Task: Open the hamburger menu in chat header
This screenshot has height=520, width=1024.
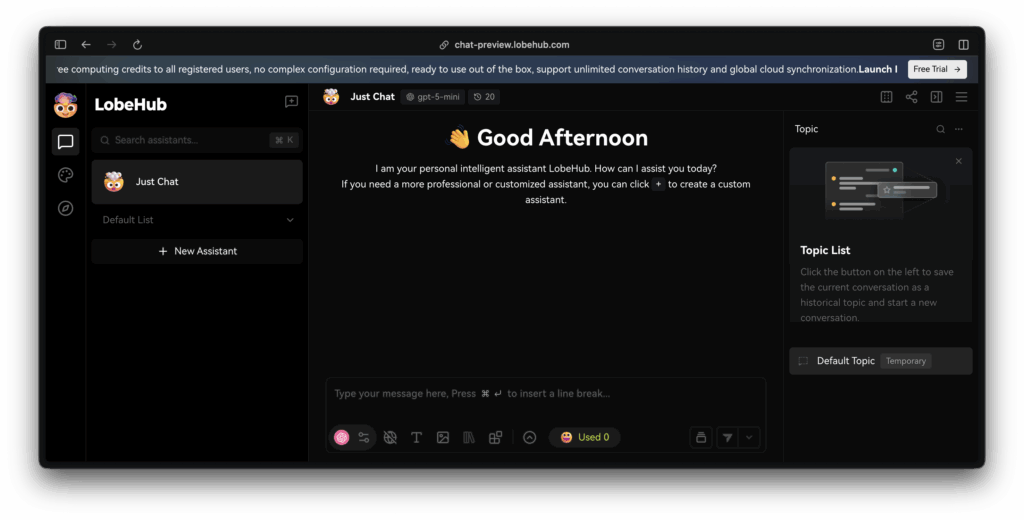Action: click(961, 97)
